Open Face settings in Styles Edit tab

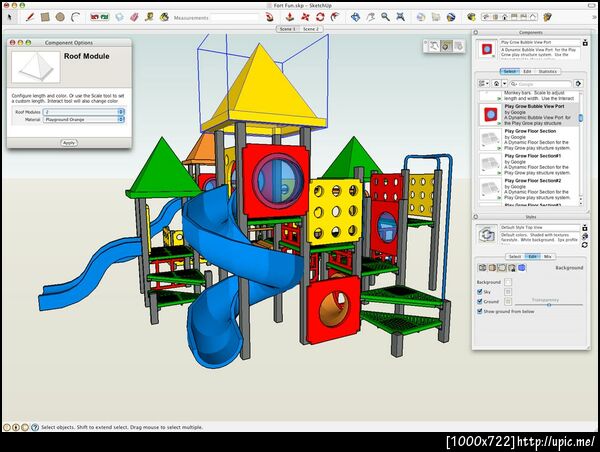click(492, 268)
